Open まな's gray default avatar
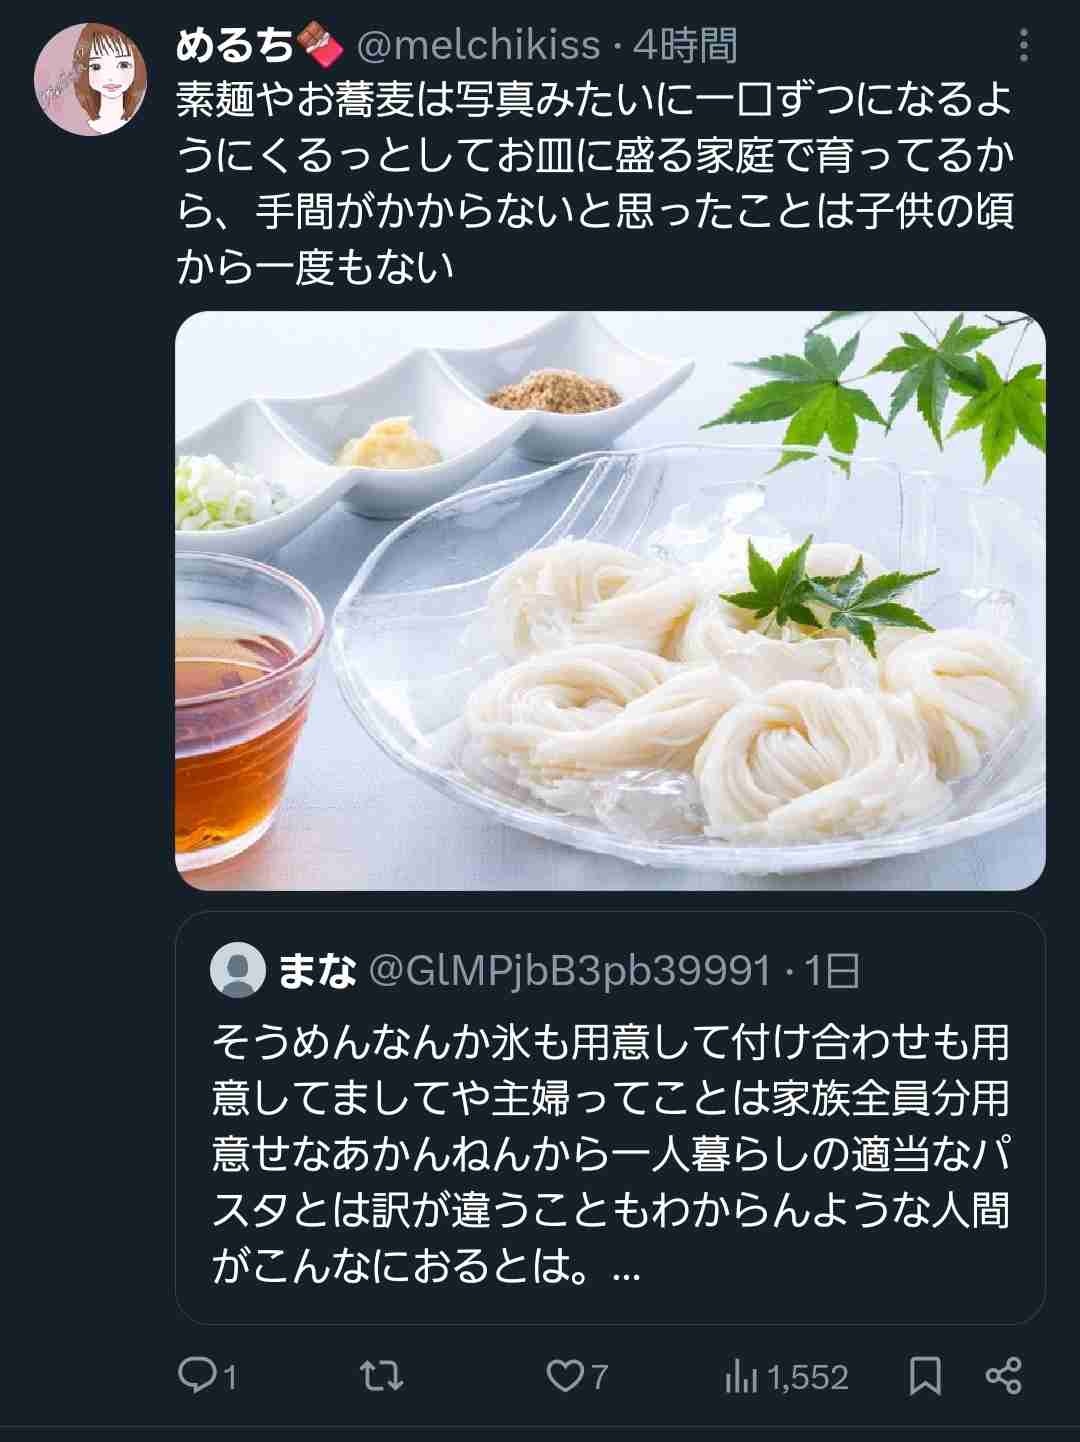This screenshot has height=1442, width=1080. (x=238, y=970)
